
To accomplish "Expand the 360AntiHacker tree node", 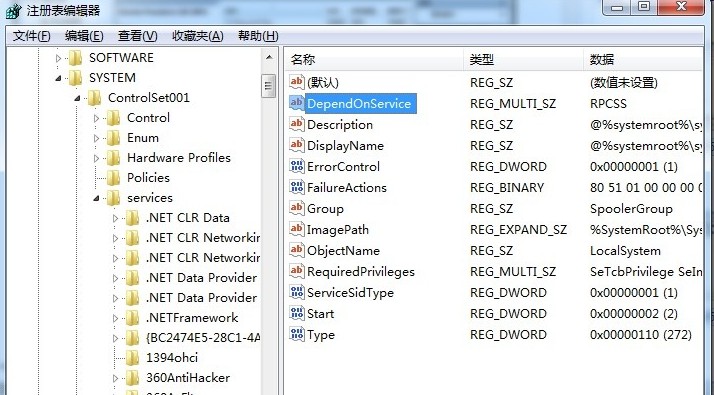I will click(x=116, y=379).
